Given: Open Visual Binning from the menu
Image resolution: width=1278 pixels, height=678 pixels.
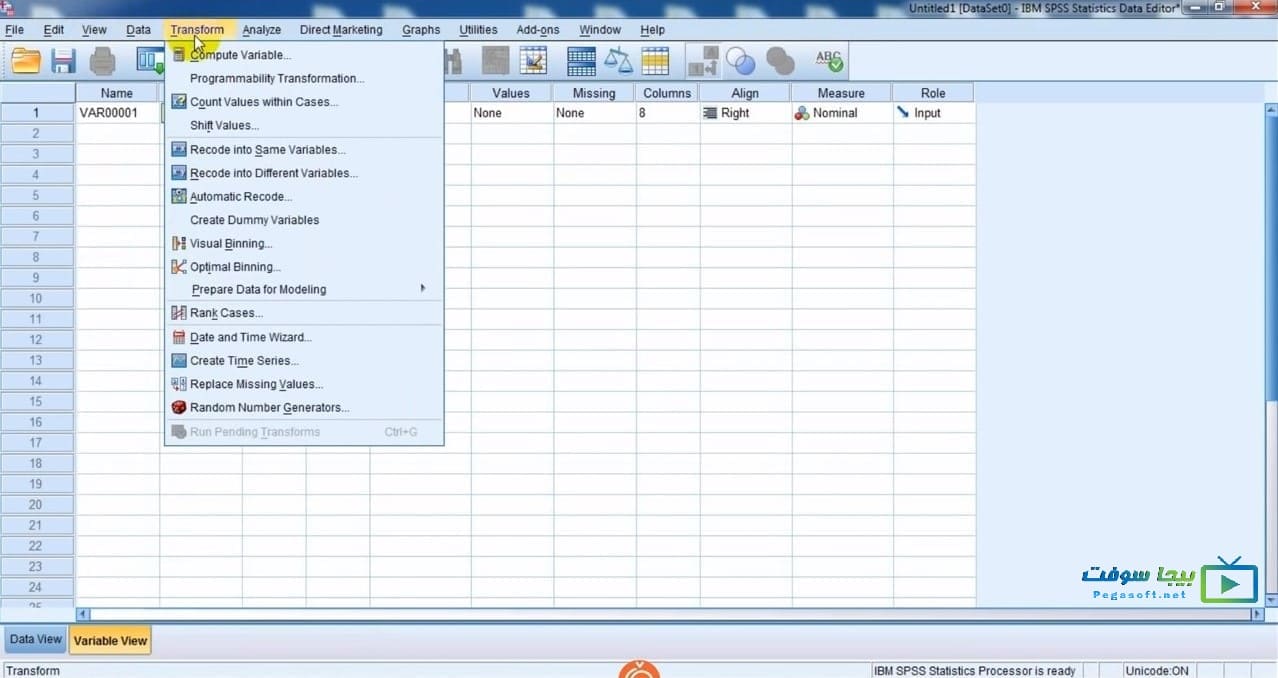Looking at the screenshot, I should tap(304, 243).
